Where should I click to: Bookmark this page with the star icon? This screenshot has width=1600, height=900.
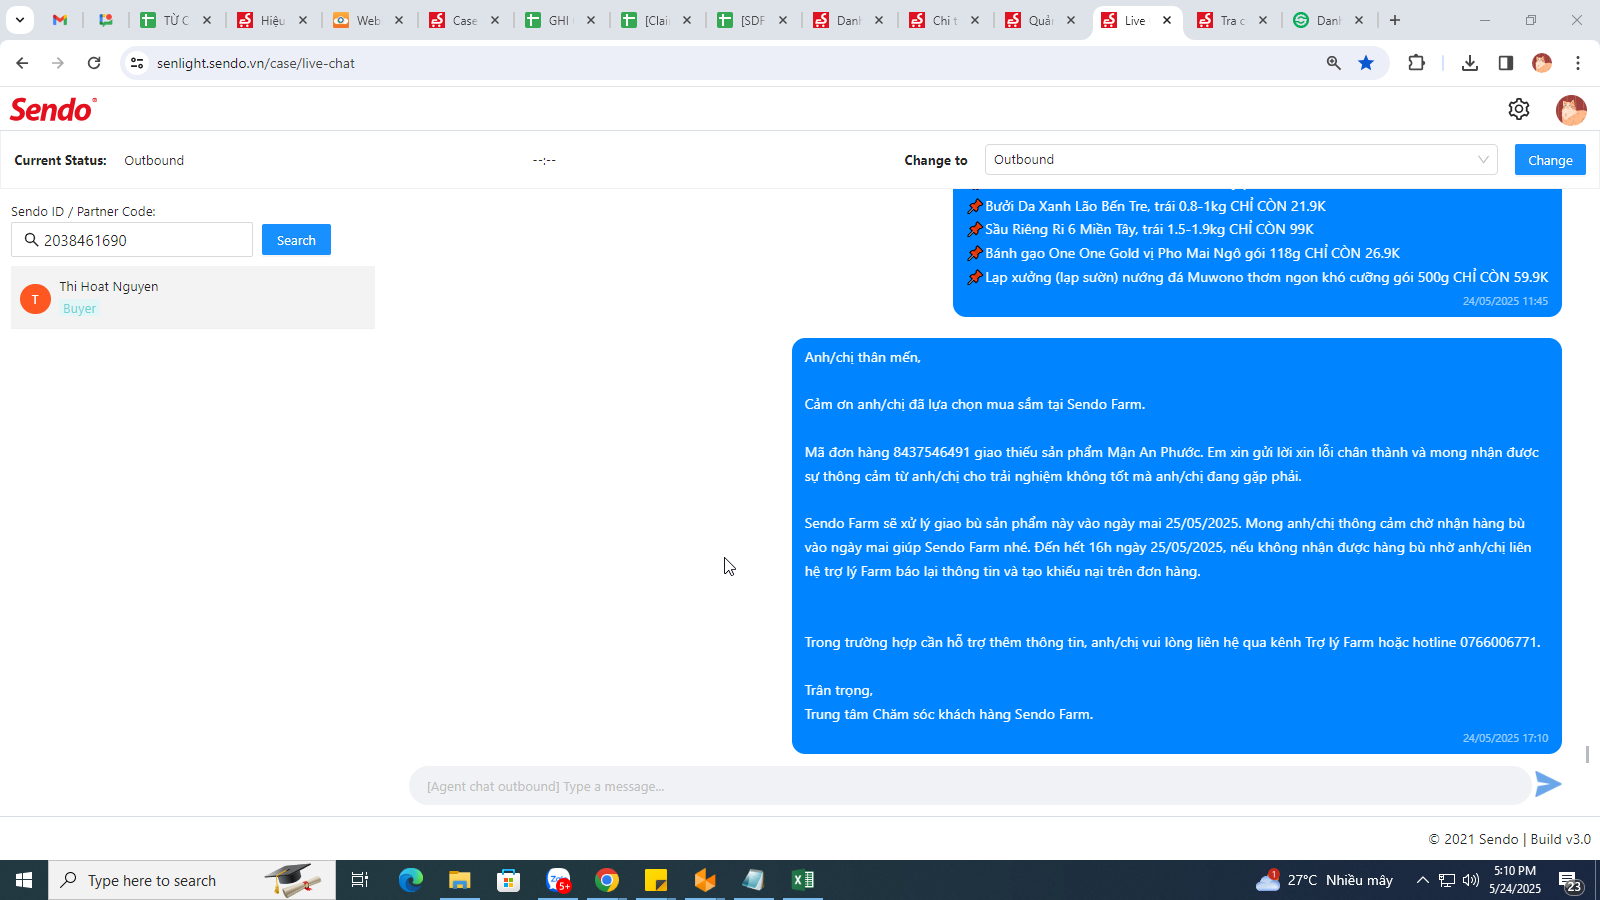pos(1366,63)
